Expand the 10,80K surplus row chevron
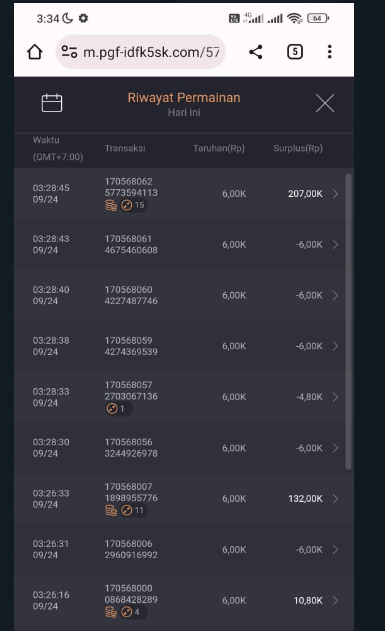Screen dimensions: 385x631 336,601
